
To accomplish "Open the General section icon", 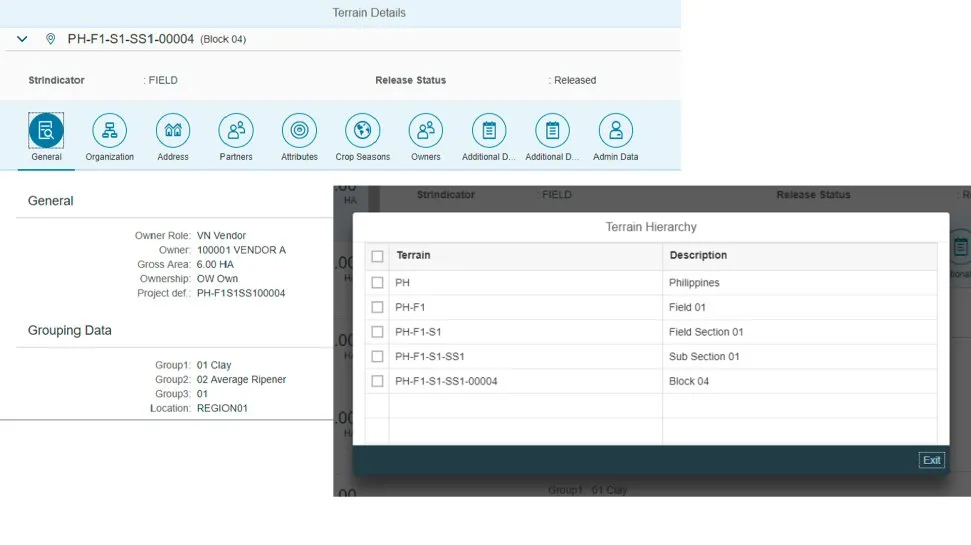I will [x=46, y=131].
